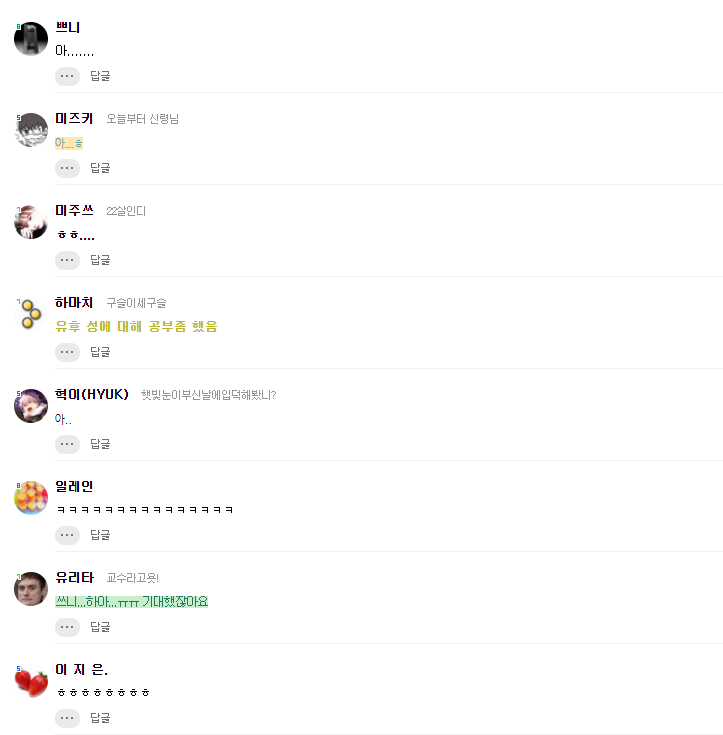Screen dimensions: 723x735
Task: Open more options under 하마치's comment
Action: point(67,352)
